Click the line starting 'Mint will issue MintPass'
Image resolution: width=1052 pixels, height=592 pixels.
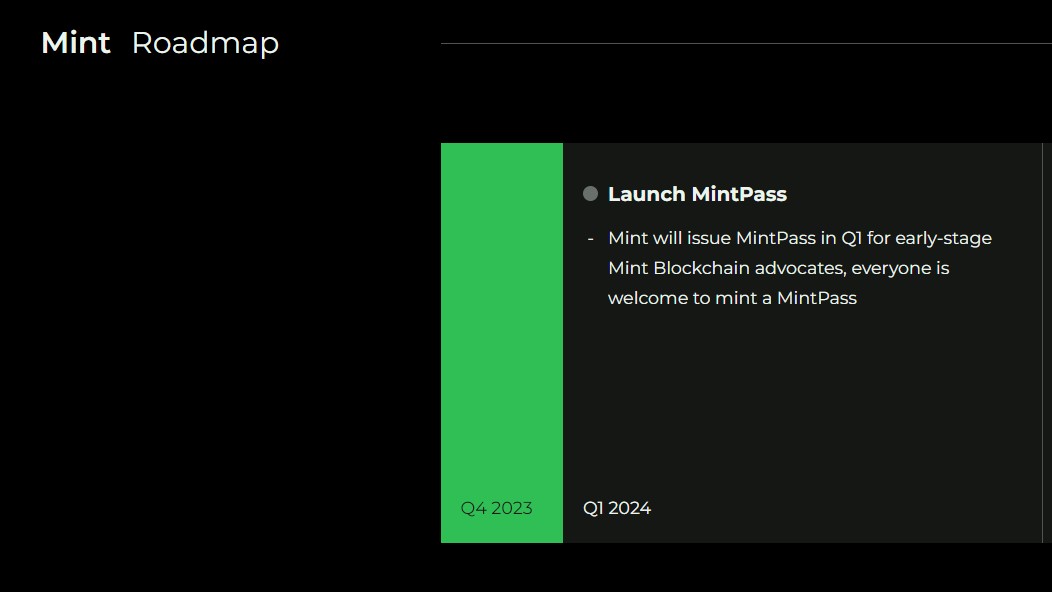tap(799, 238)
